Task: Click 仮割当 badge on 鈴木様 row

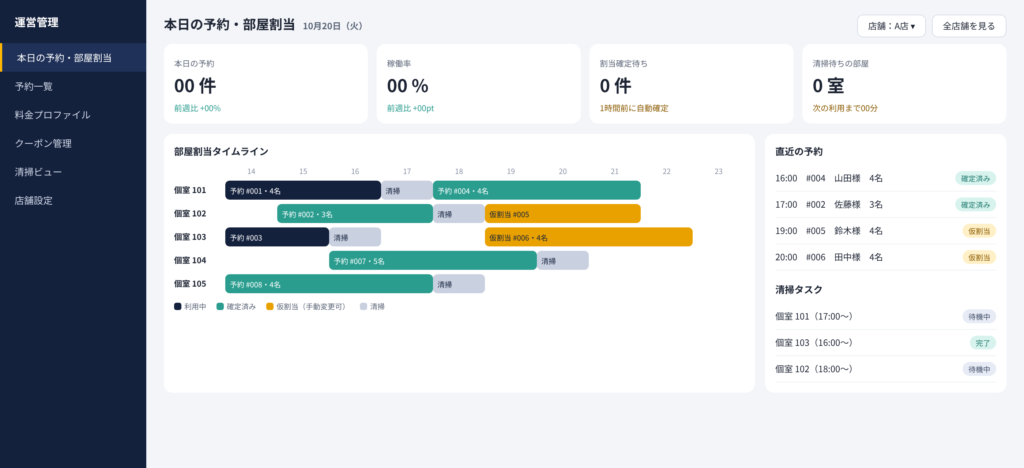Action: click(x=980, y=230)
